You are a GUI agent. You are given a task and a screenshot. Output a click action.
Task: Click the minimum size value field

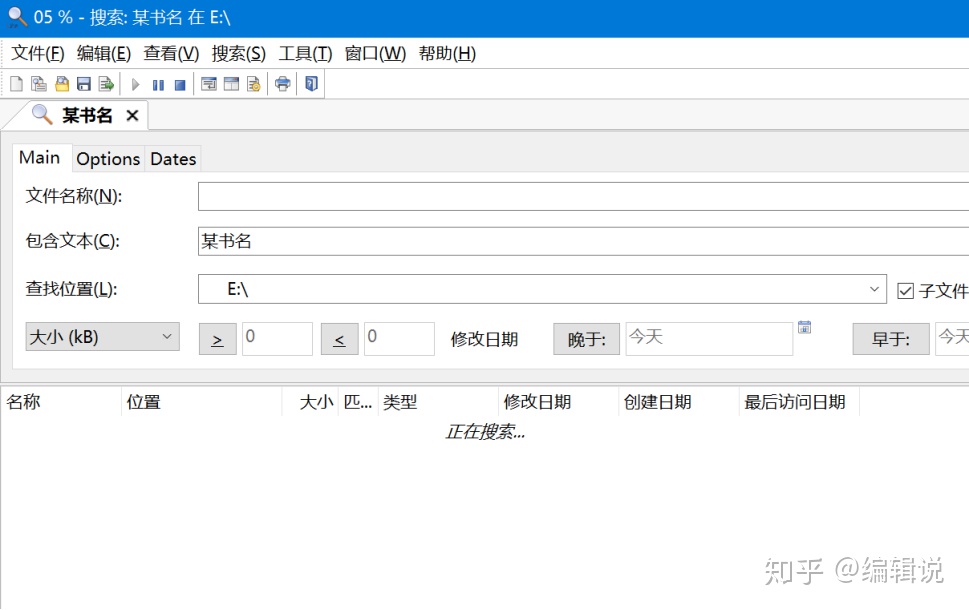click(277, 339)
